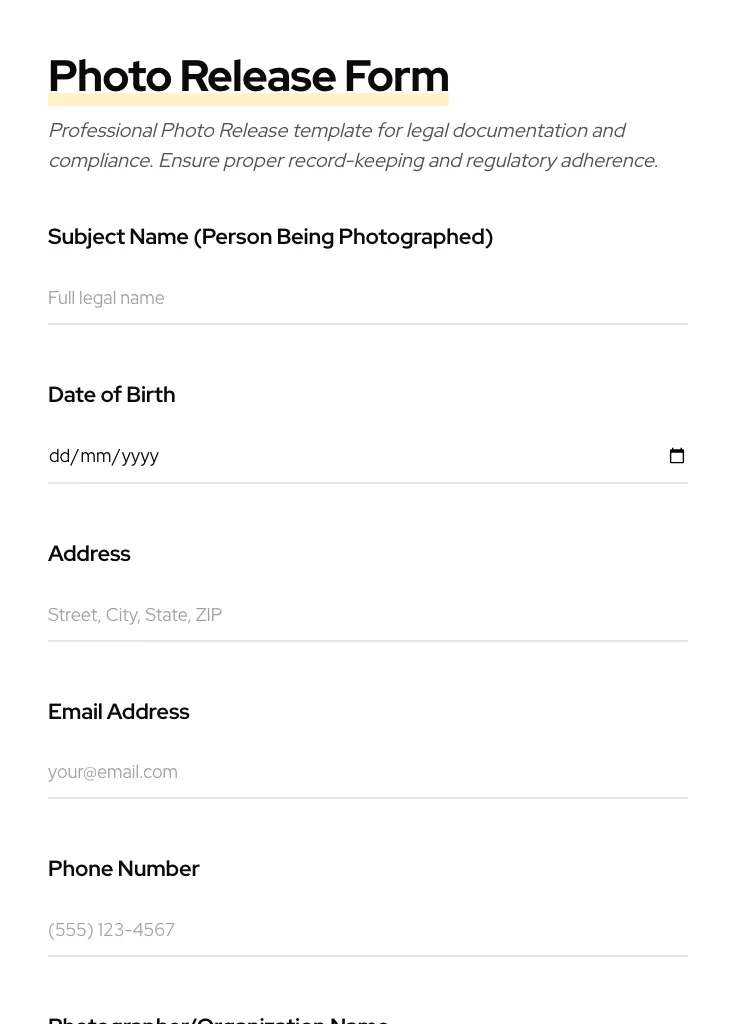Open the date picker calendar icon
The height and width of the screenshot is (1024, 736).
pos(677,456)
